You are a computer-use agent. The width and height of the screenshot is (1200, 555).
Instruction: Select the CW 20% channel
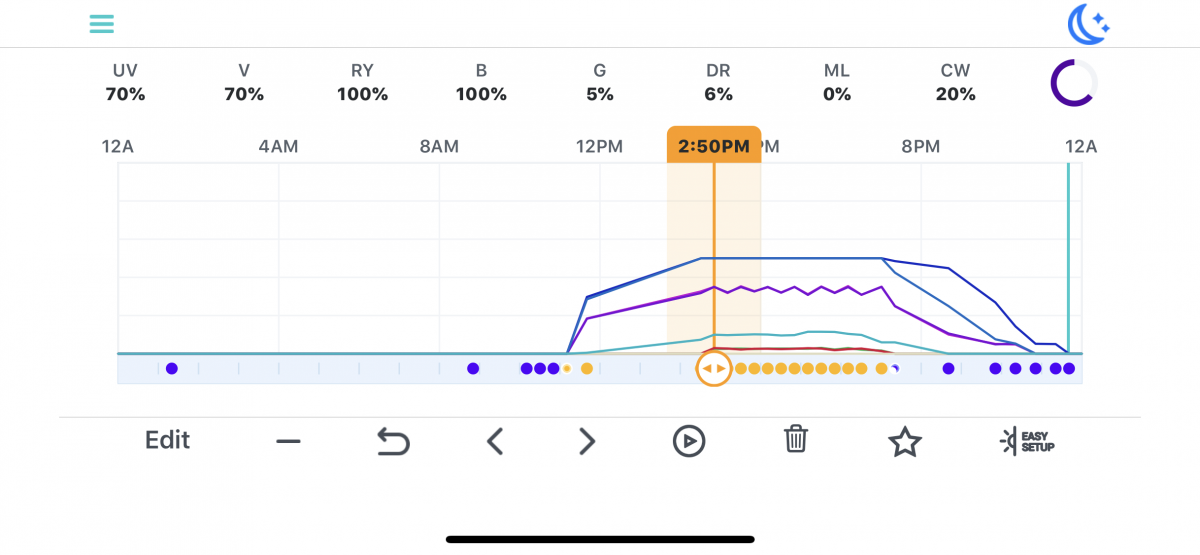(955, 83)
